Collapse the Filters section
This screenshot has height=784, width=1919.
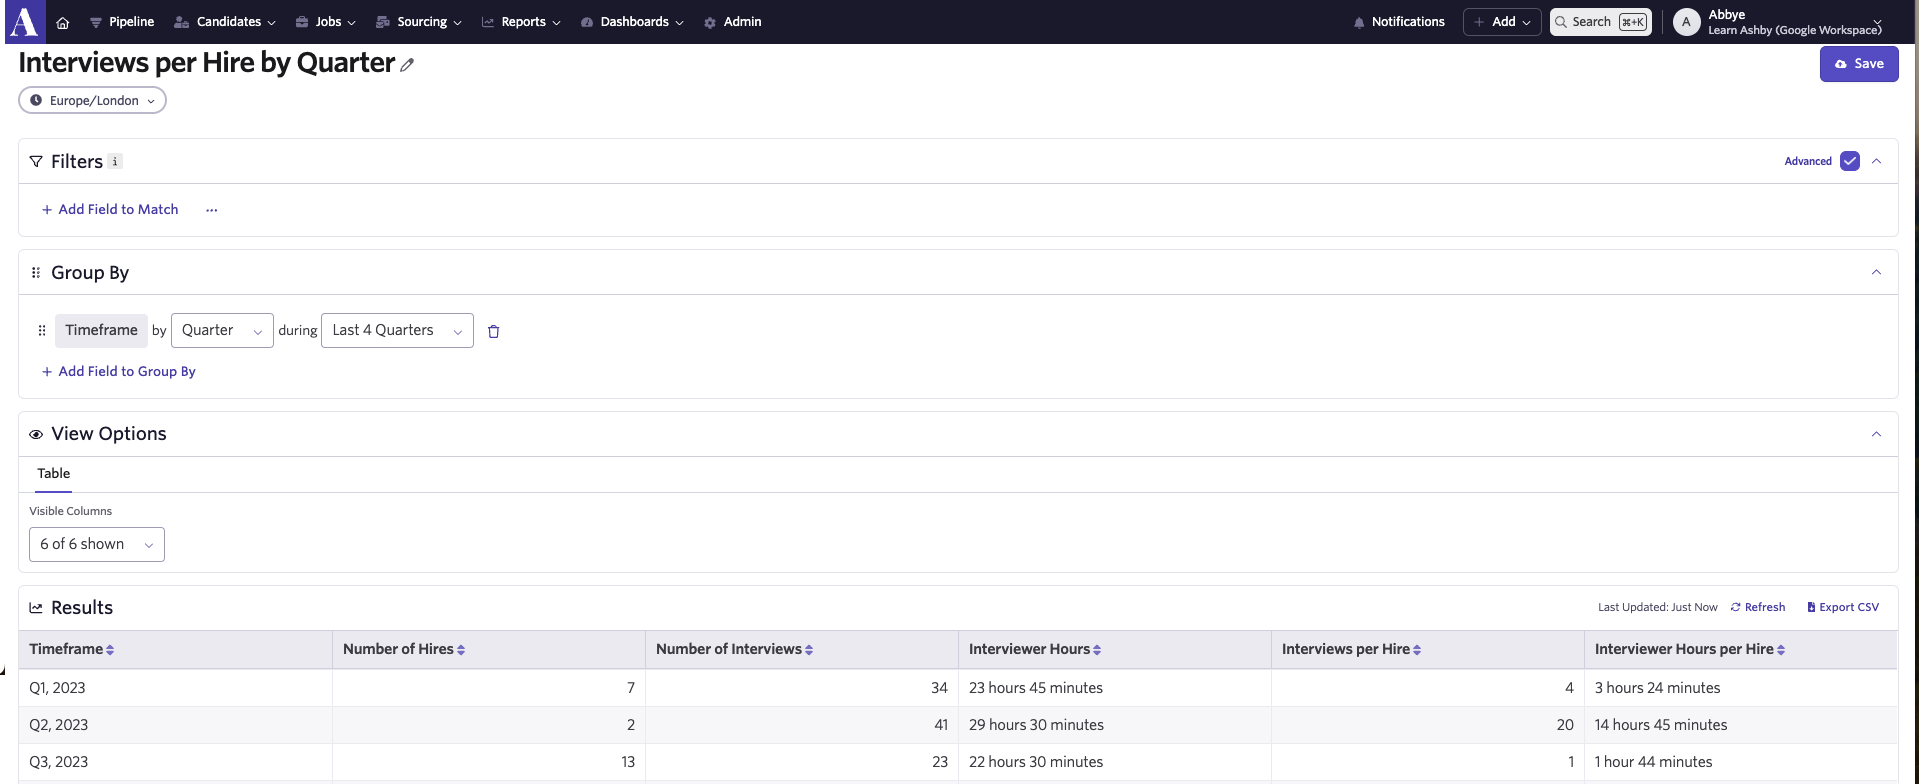click(1877, 161)
